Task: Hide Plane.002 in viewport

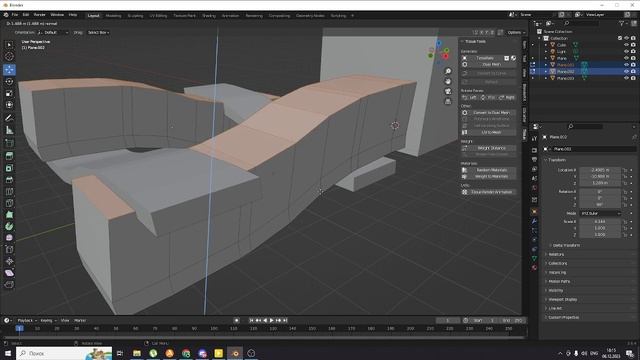Action: click(x=626, y=71)
